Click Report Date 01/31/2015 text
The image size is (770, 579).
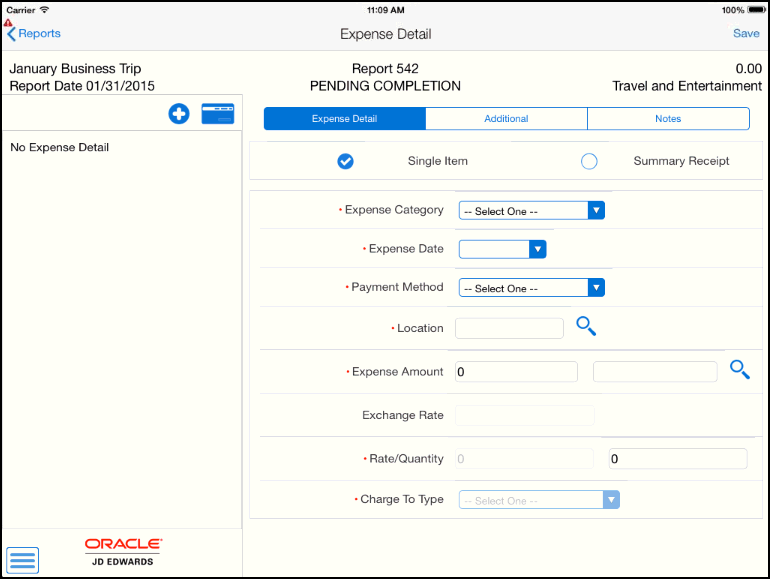[x=82, y=86]
